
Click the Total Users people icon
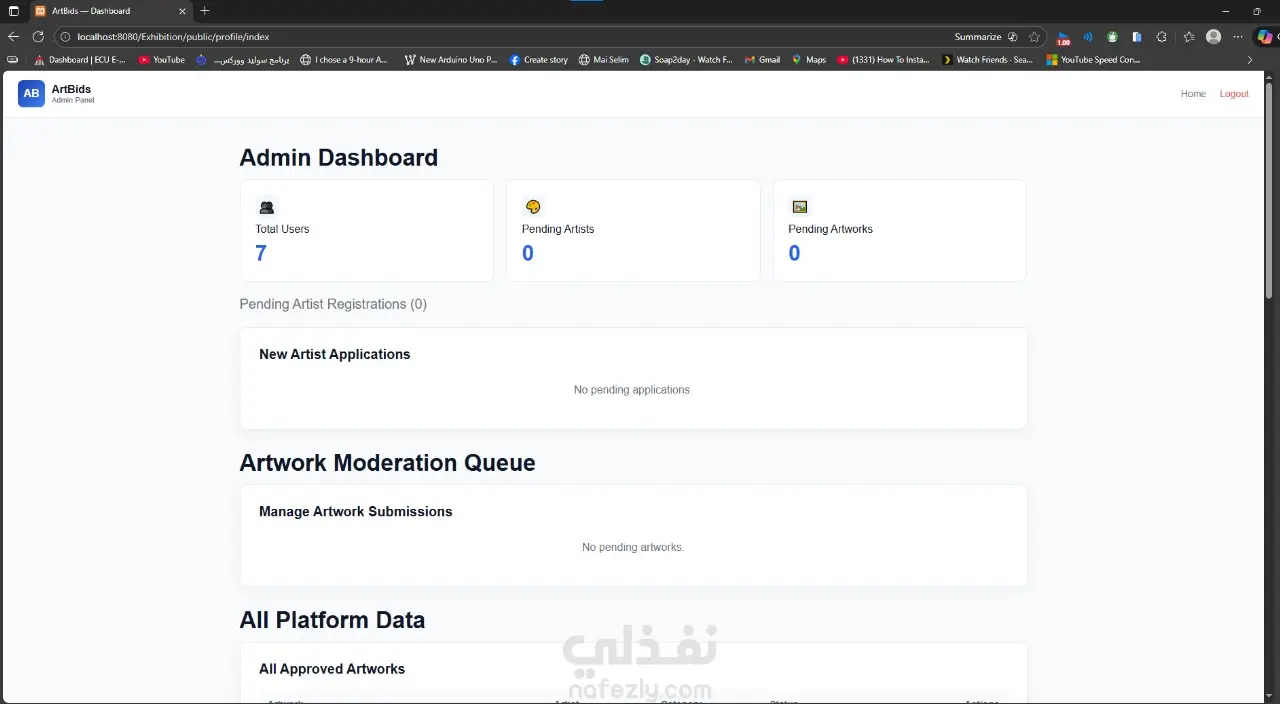click(x=266, y=207)
